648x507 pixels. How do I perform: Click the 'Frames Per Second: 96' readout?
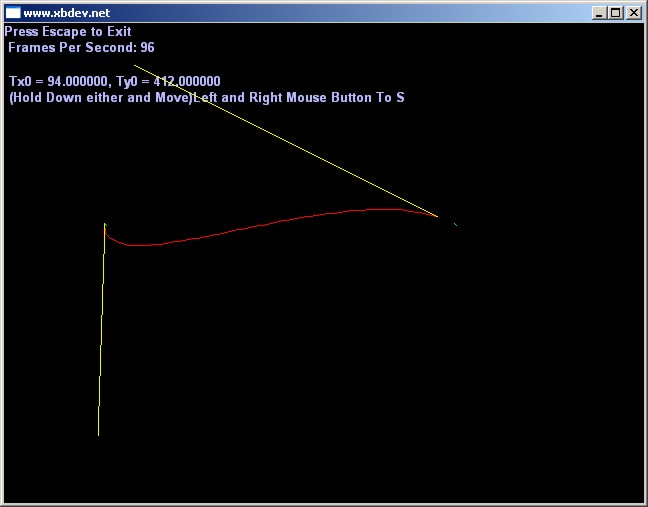tap(81, 48)
